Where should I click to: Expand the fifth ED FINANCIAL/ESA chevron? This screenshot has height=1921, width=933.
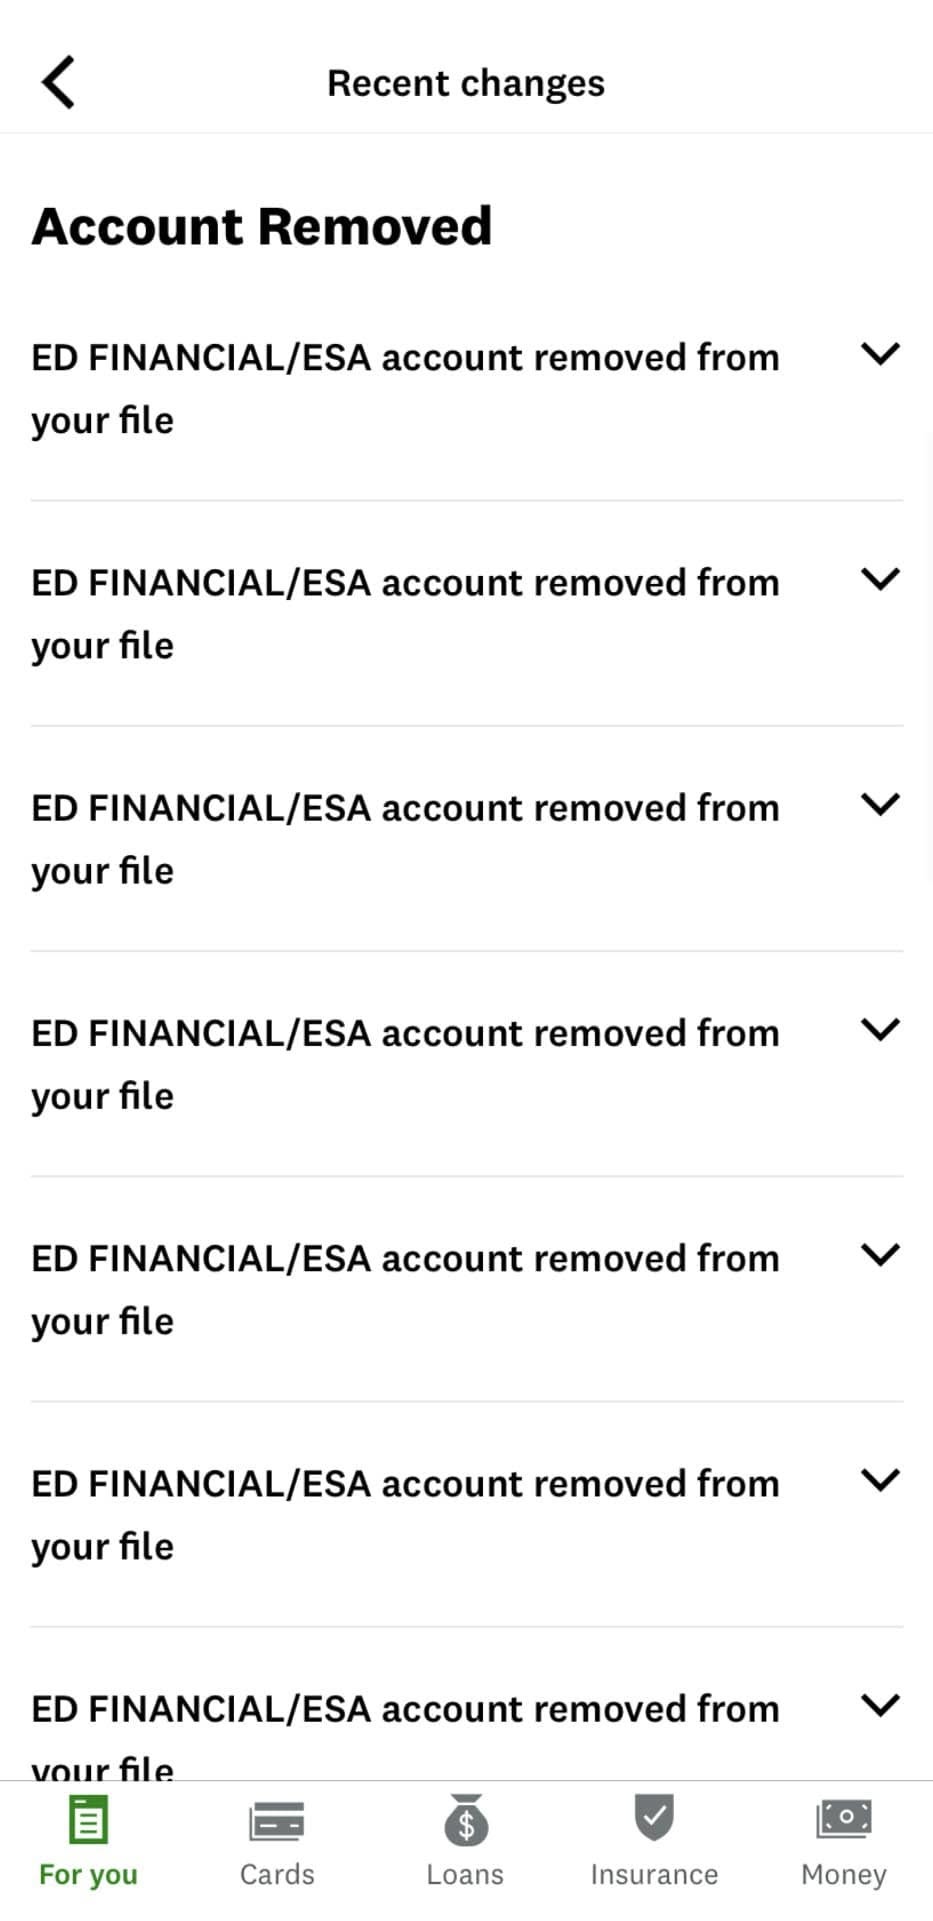(880, 1254)
